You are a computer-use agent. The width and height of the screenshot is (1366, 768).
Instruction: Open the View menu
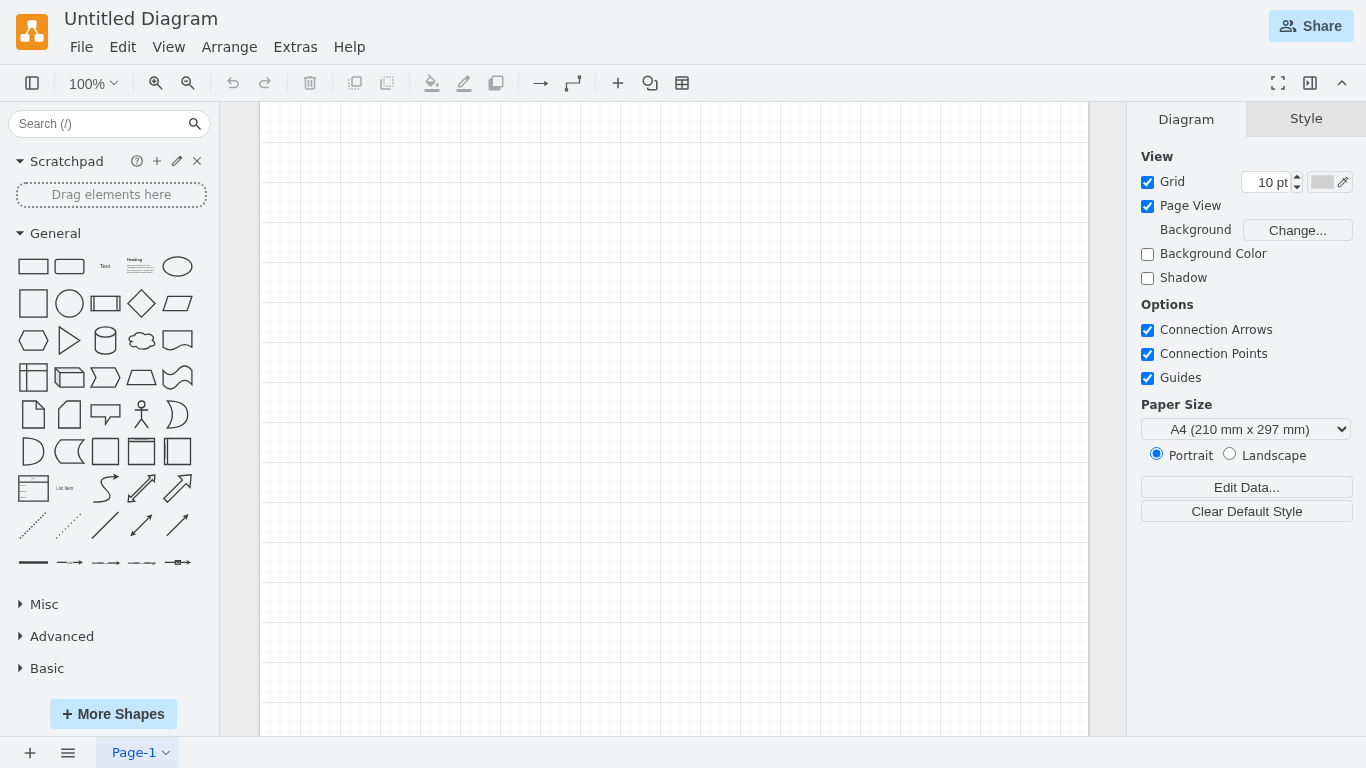tap(169, 47)
